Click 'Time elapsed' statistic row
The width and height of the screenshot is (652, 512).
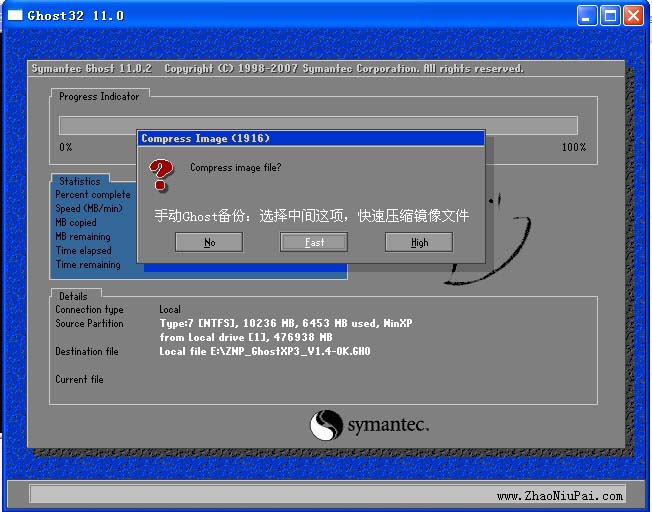pyautogui.click(x=84, y=250)
